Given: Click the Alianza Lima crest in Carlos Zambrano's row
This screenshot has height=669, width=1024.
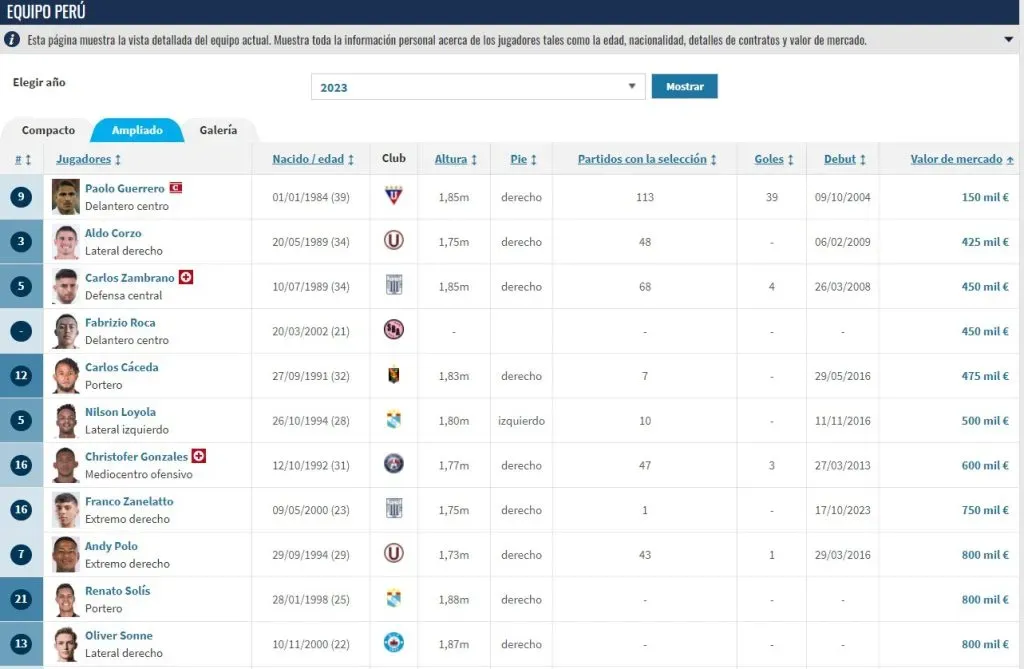Looking at the screenshot, I should [x=393, y=286].
